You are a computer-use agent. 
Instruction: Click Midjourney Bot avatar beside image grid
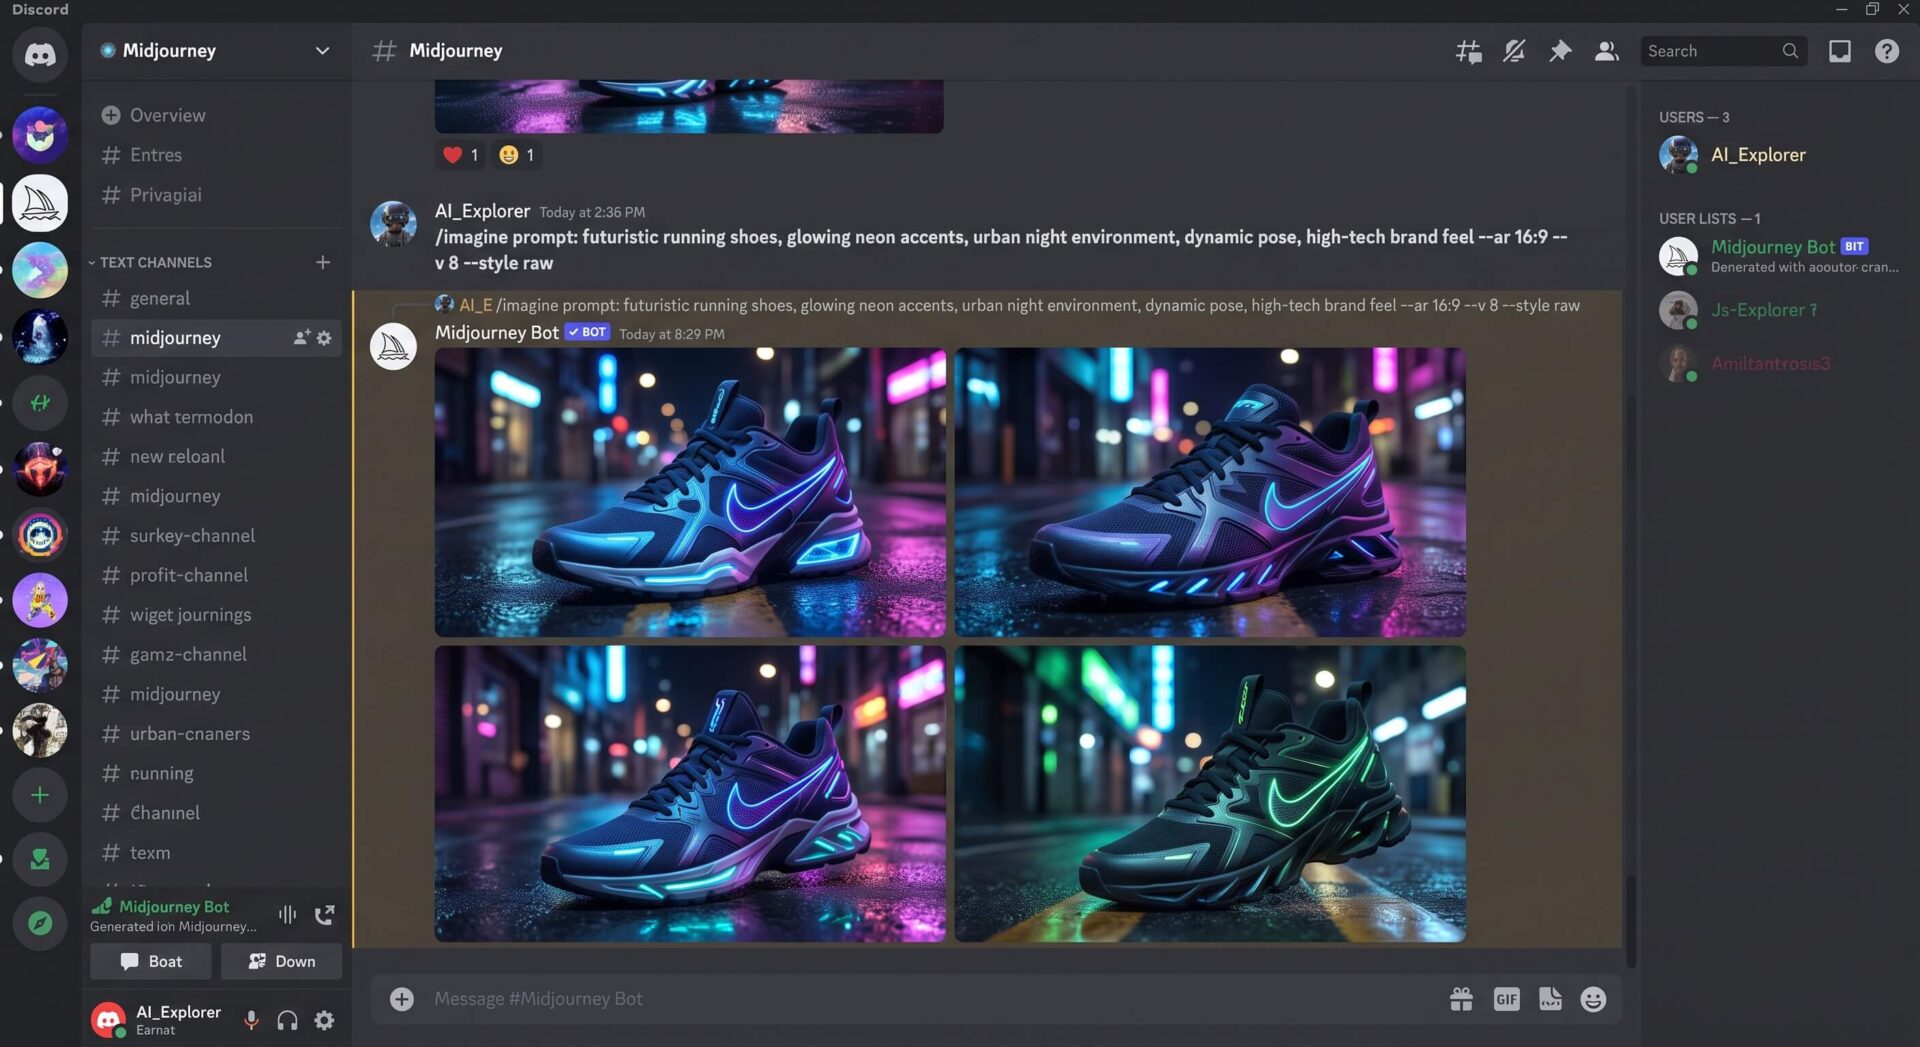[393, 347]
